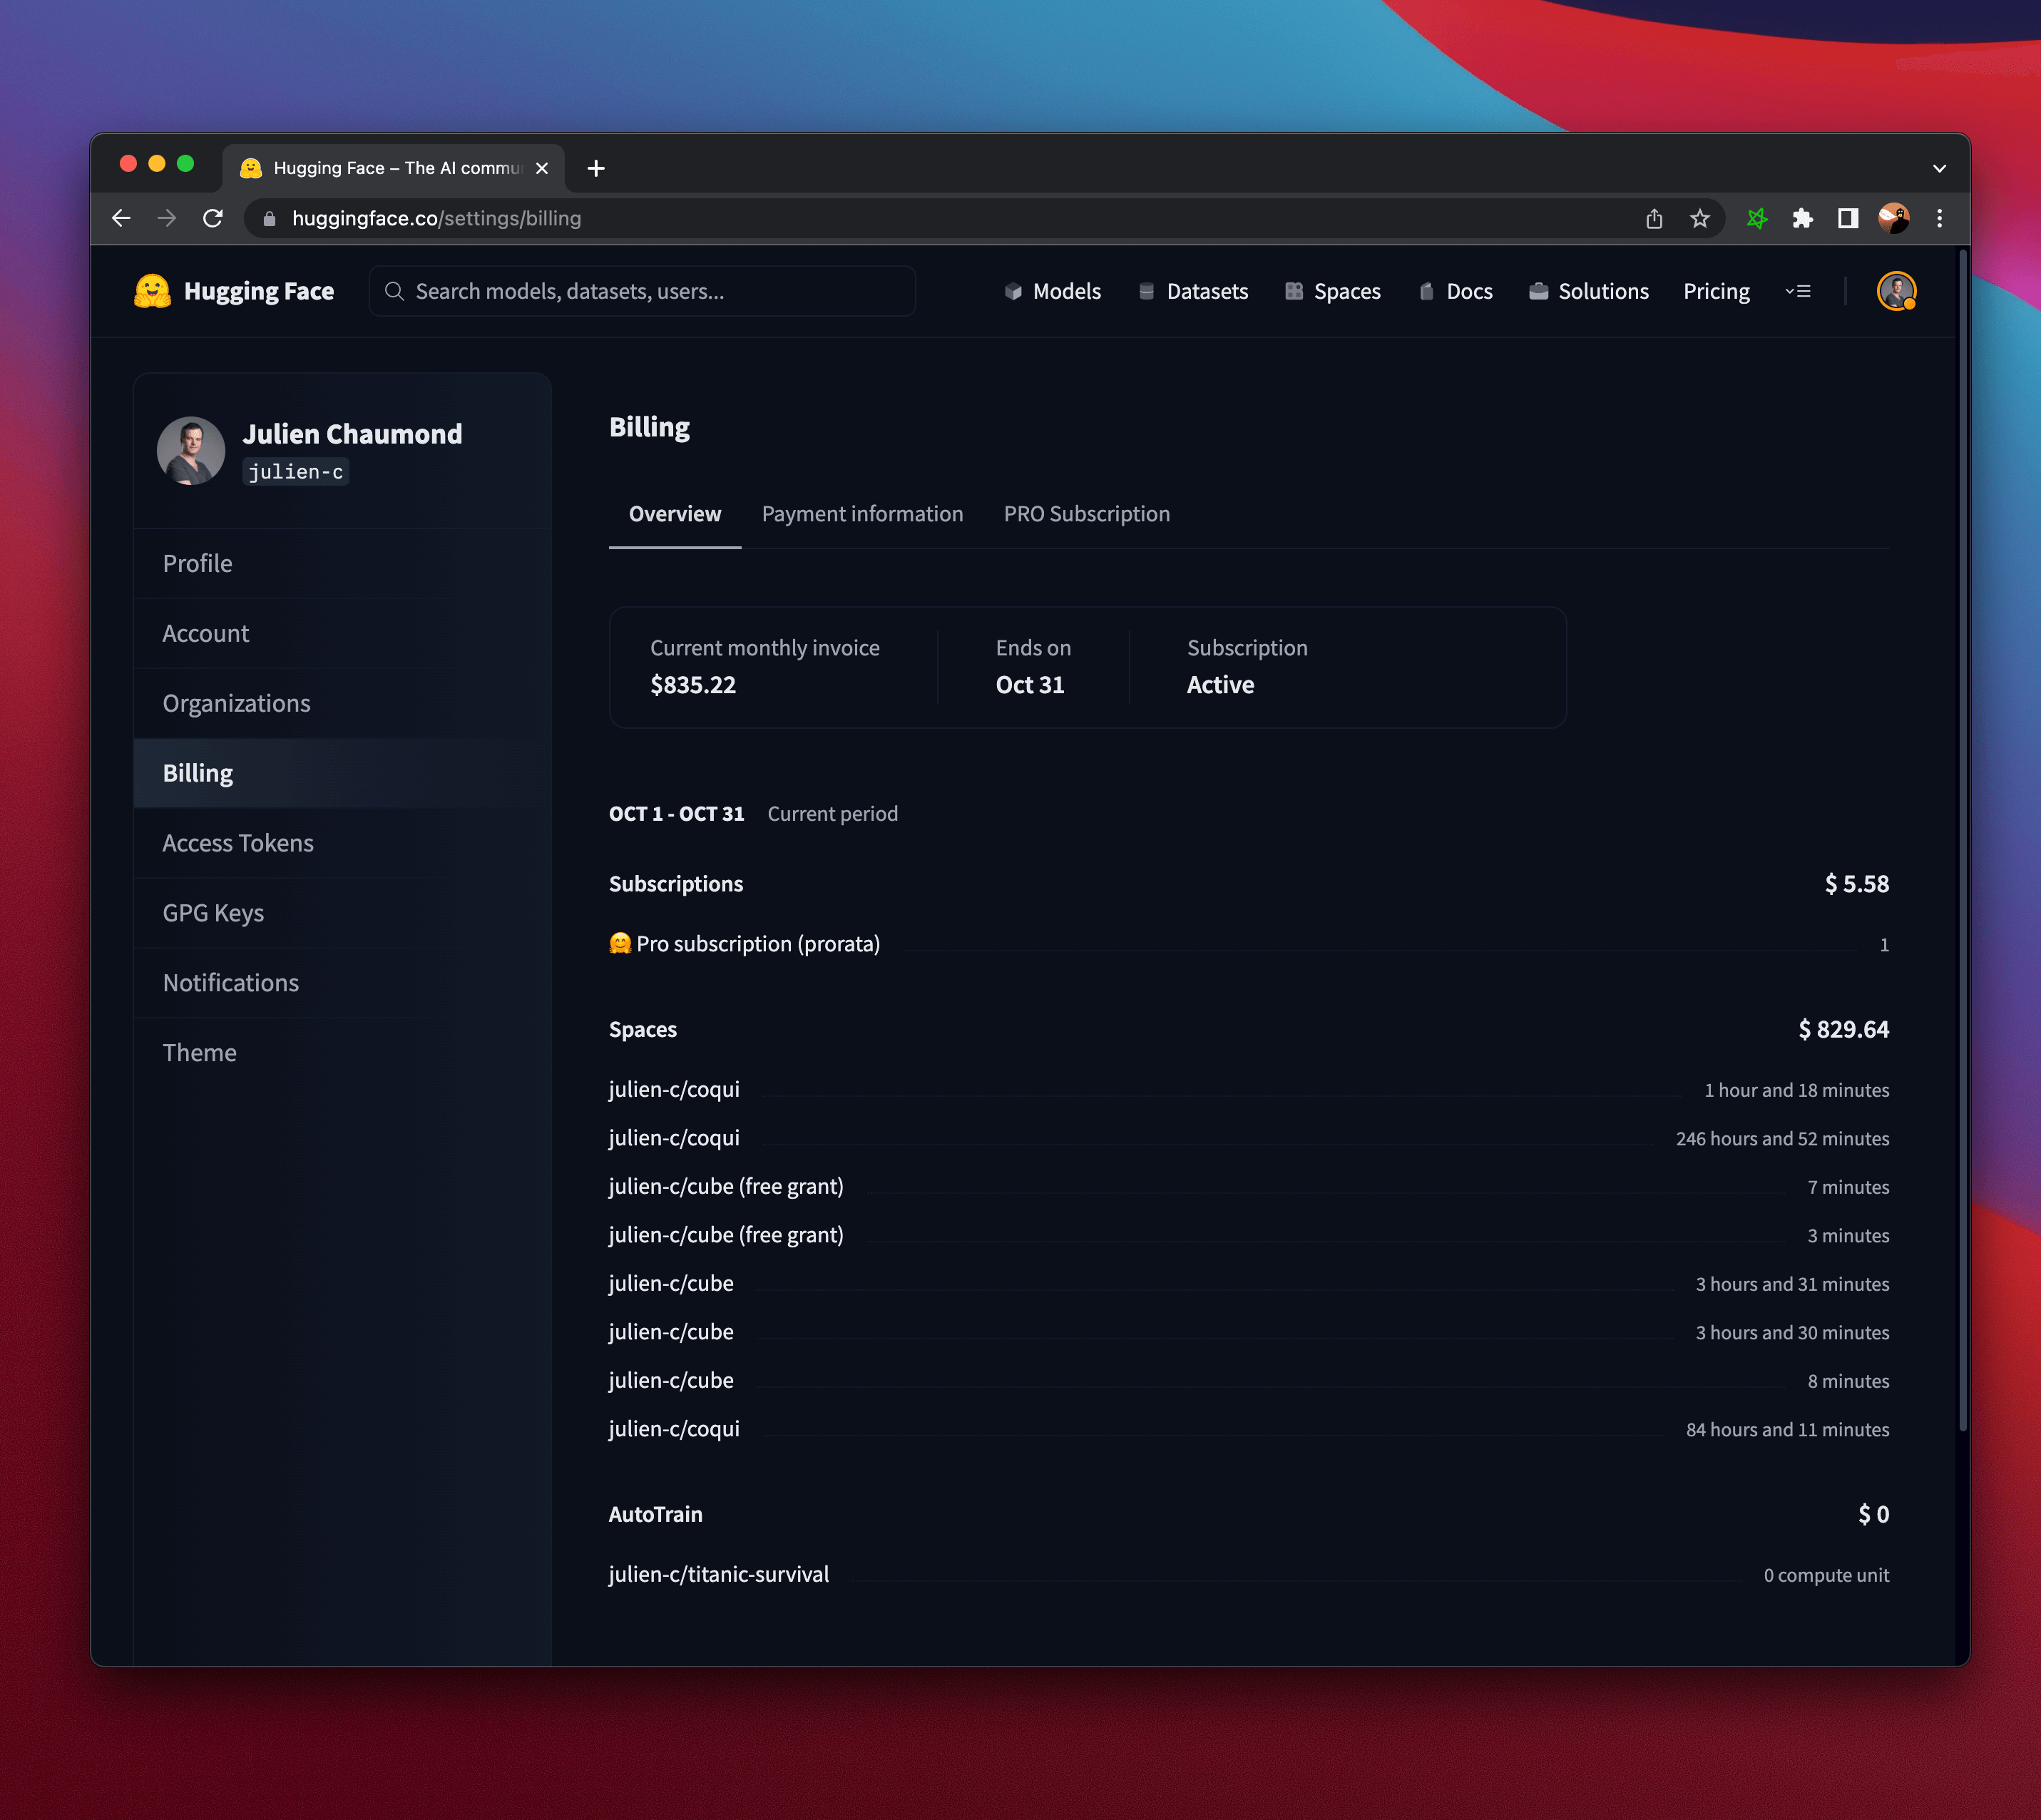
Task: Open the Pricing page link
Action: tap(1716, 291)
